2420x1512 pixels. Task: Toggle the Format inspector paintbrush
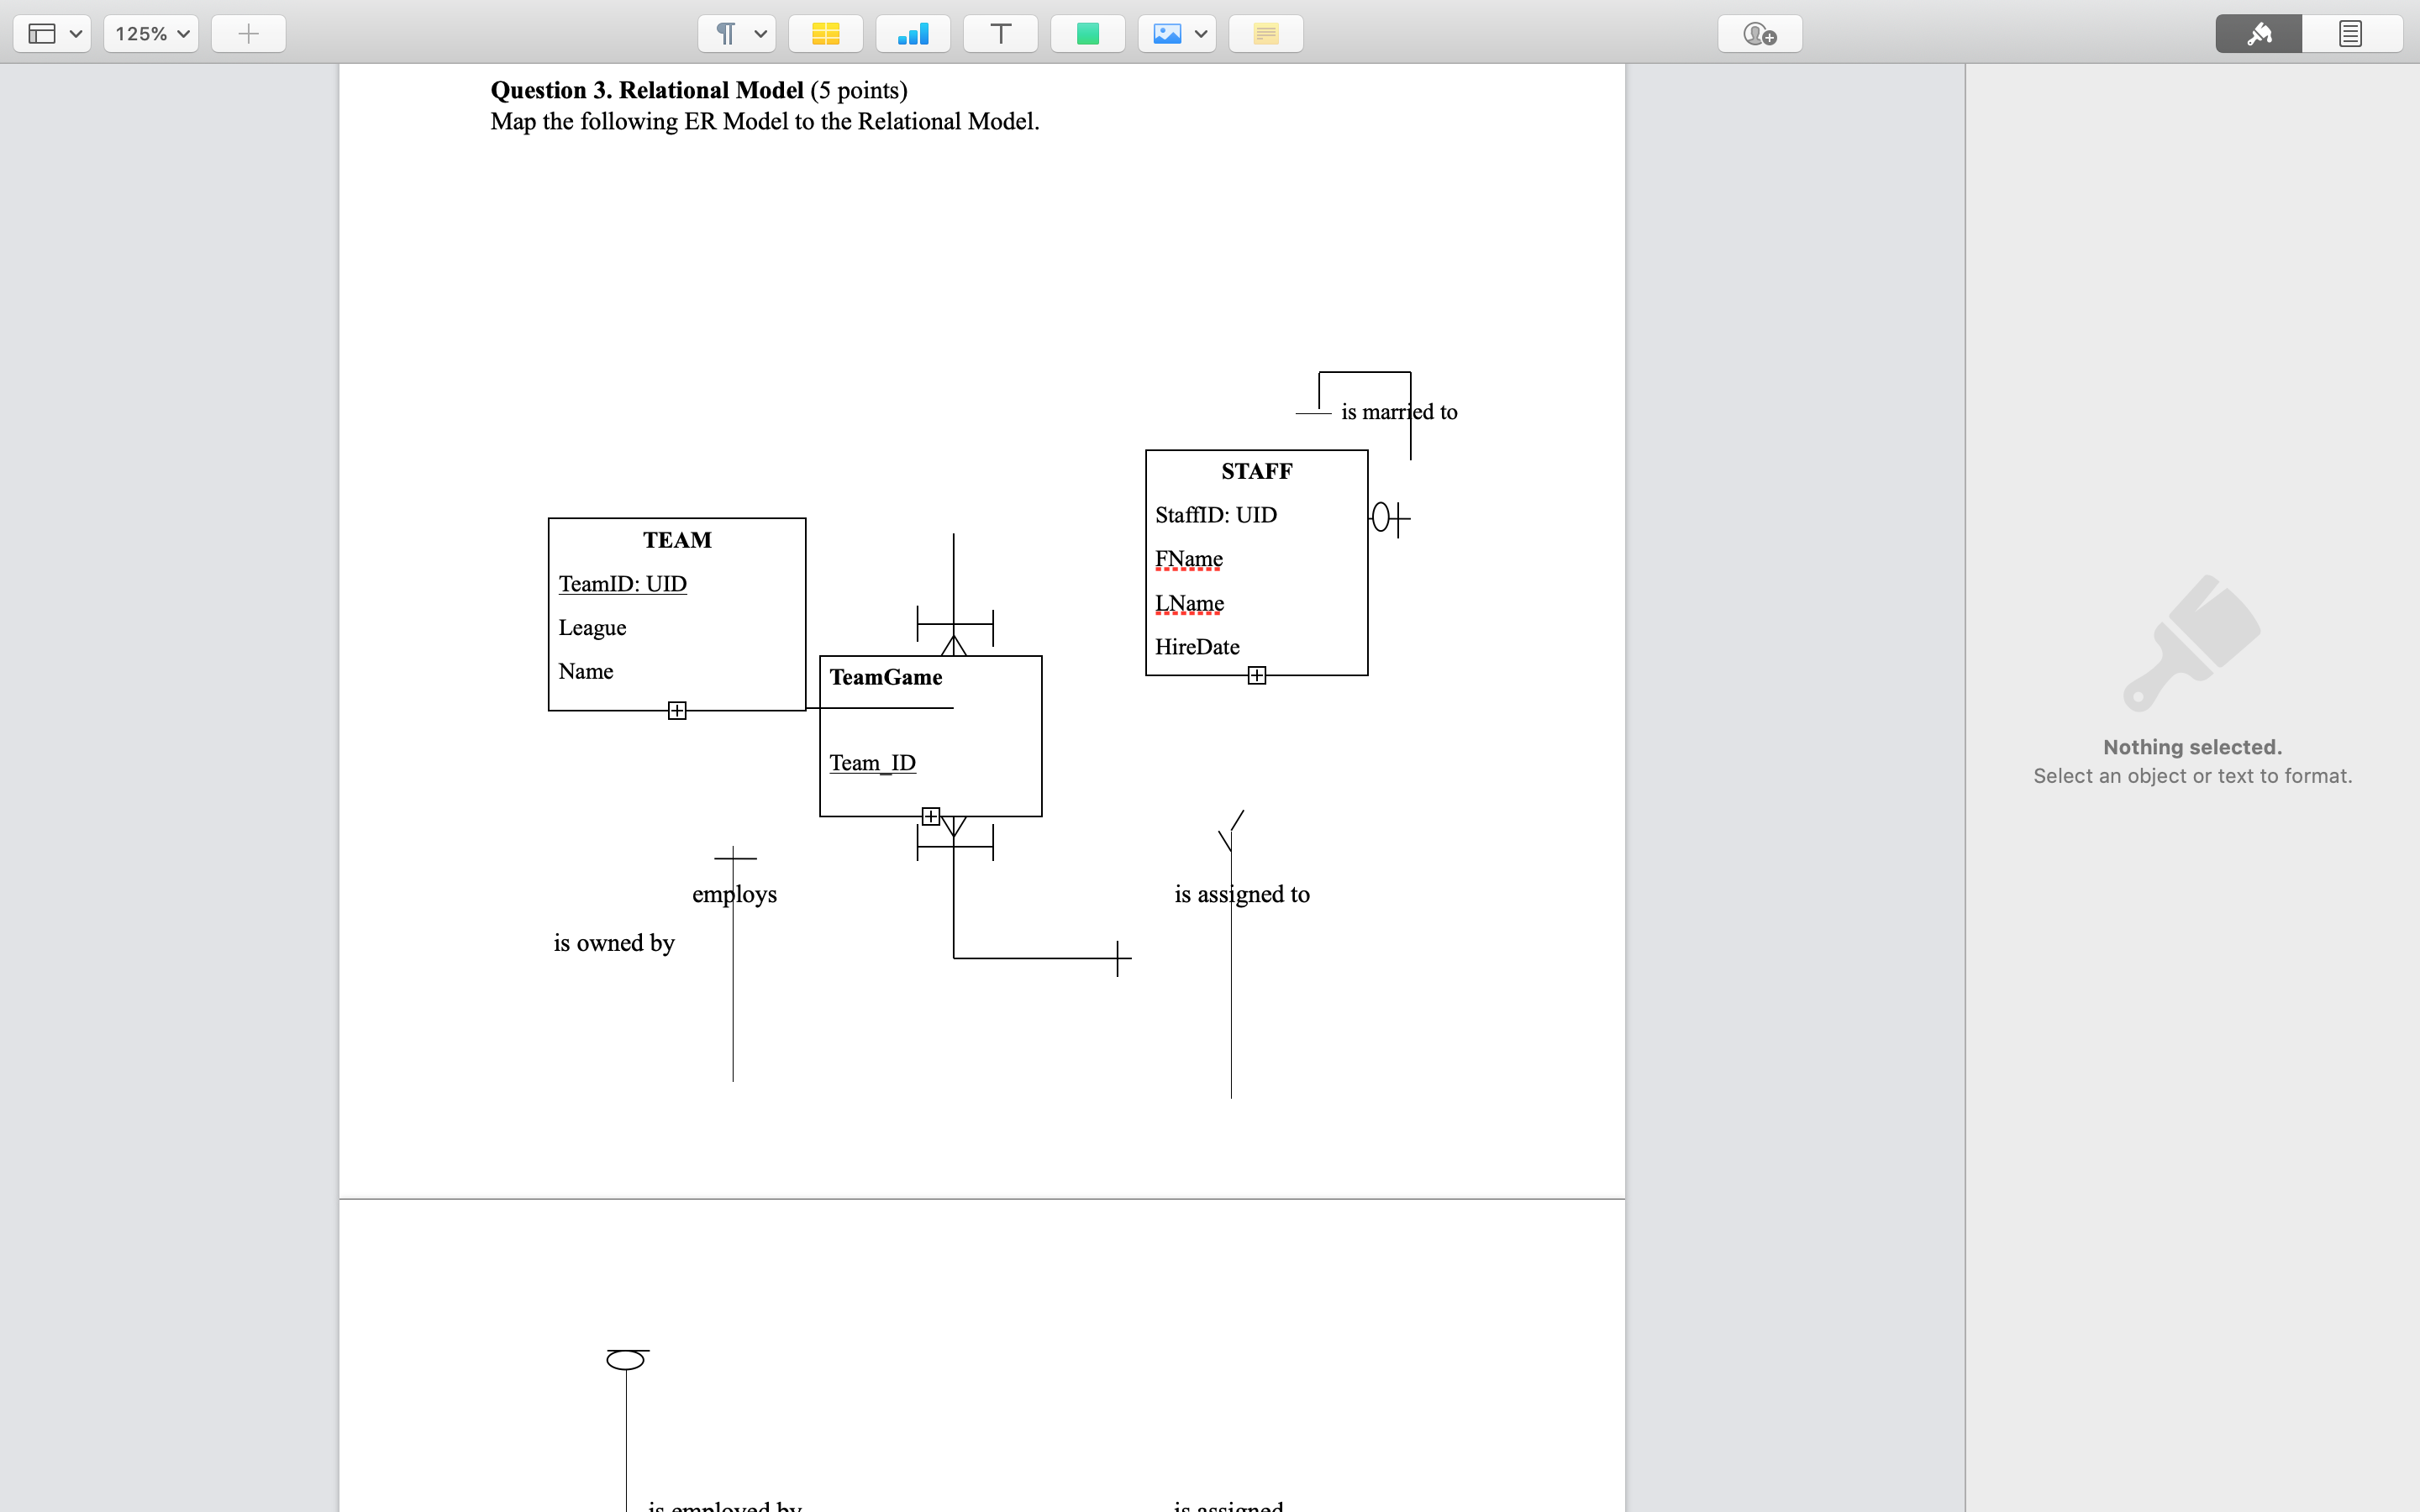2257,33
